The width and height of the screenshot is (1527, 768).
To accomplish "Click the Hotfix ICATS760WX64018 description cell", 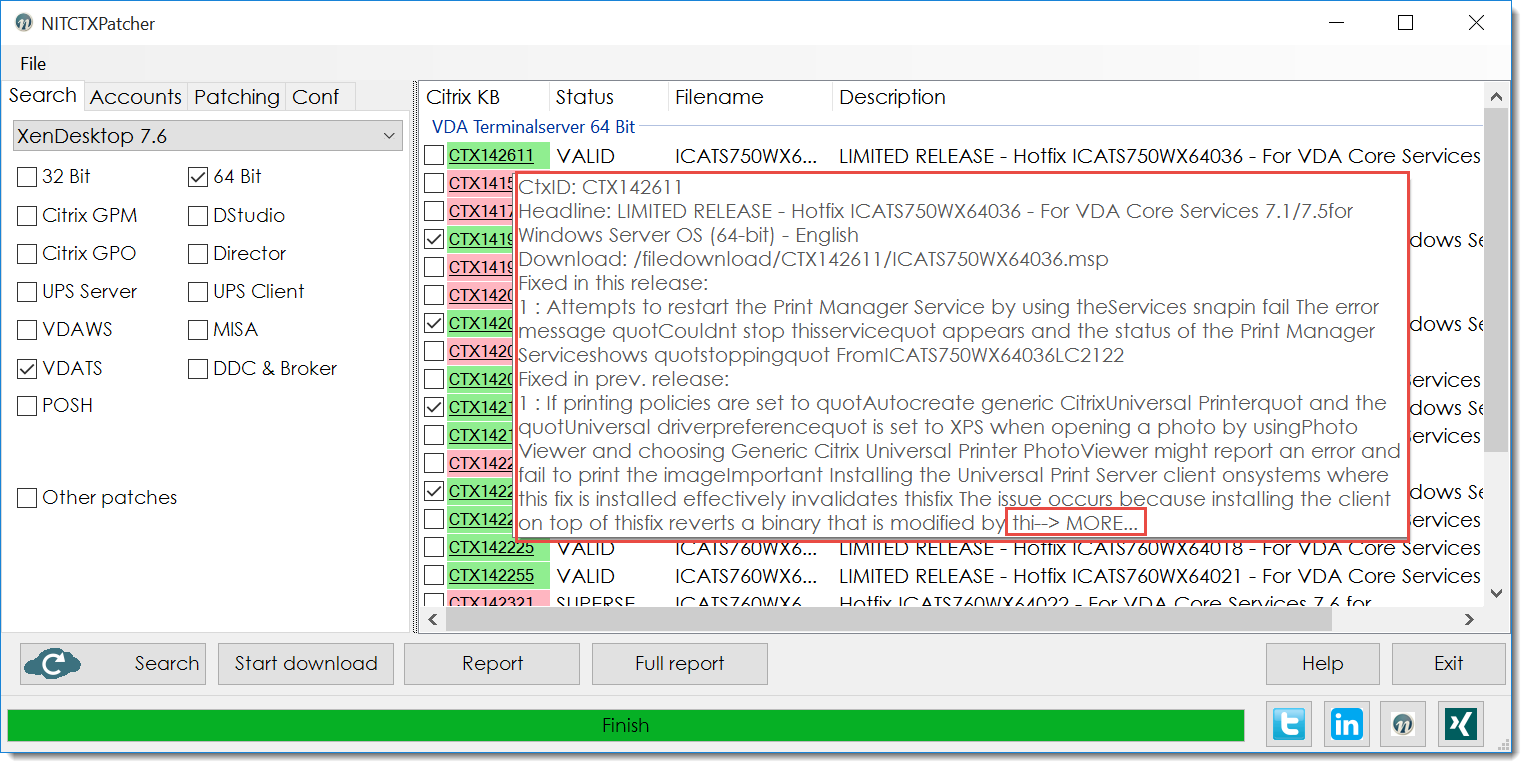I will (1160, 548).
